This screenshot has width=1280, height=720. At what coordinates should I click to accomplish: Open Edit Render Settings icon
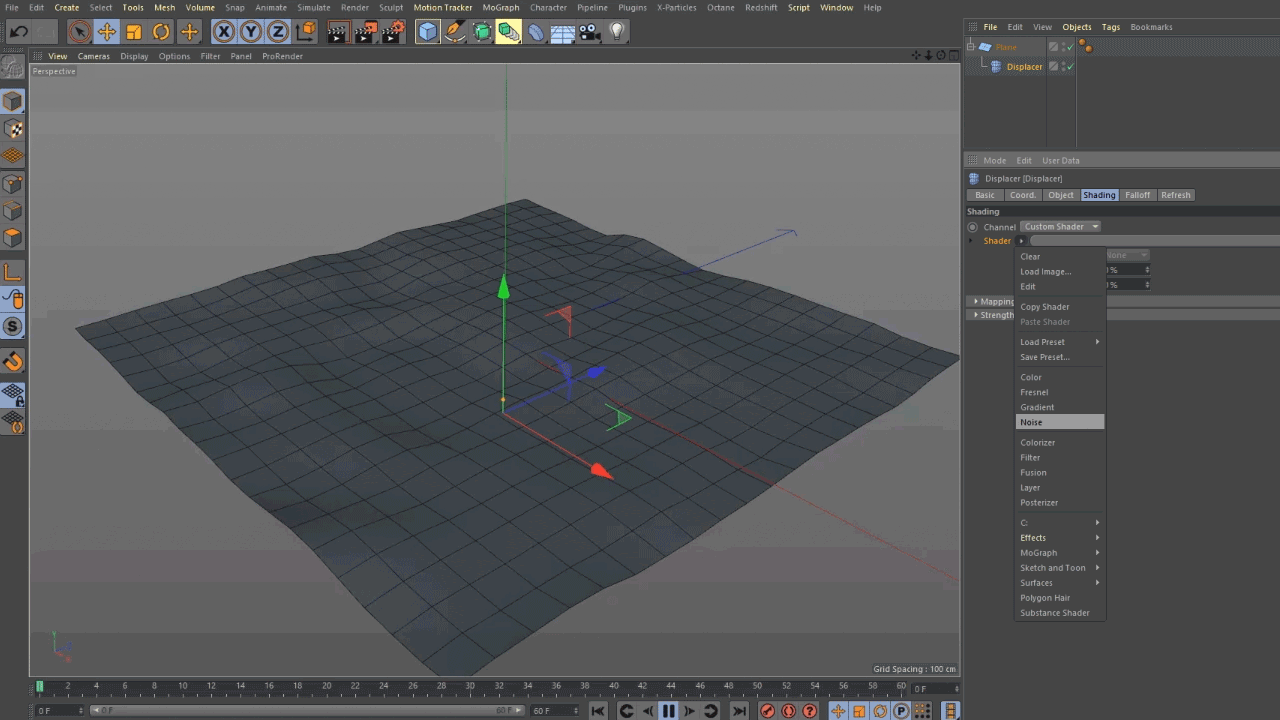pos(394,32)
